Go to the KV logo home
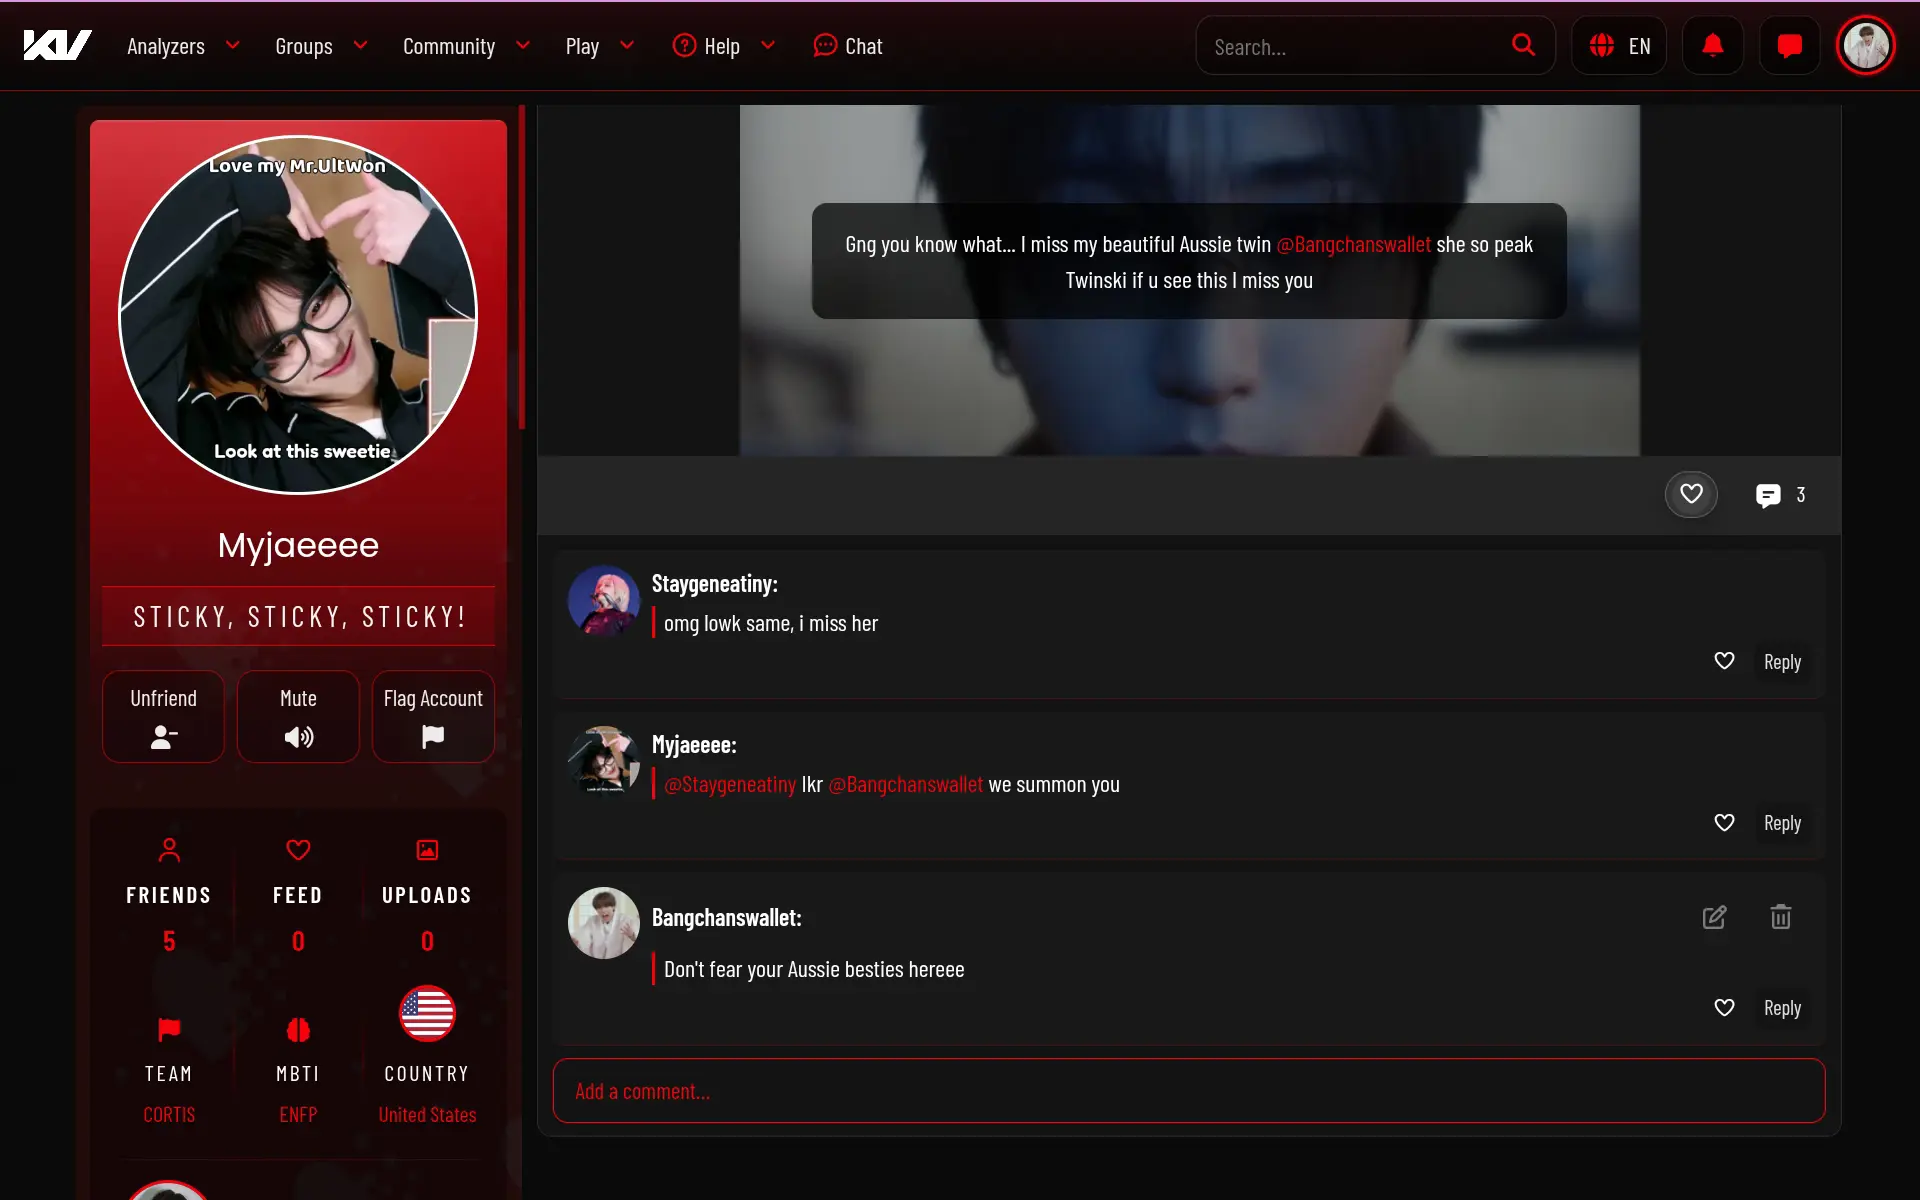 [57, 46]
